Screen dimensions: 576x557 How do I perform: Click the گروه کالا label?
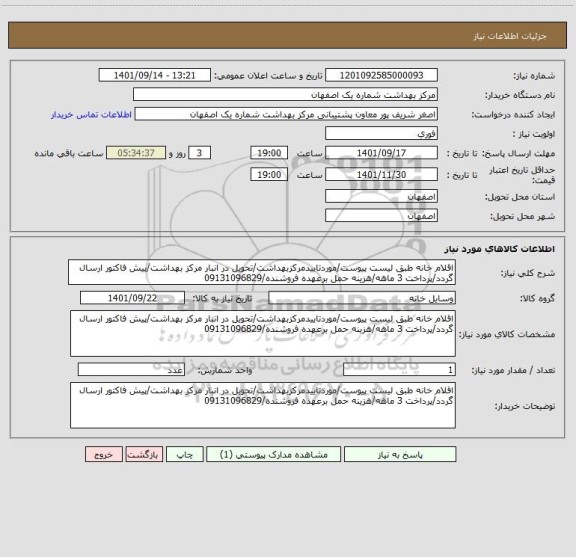pos(537,298)
